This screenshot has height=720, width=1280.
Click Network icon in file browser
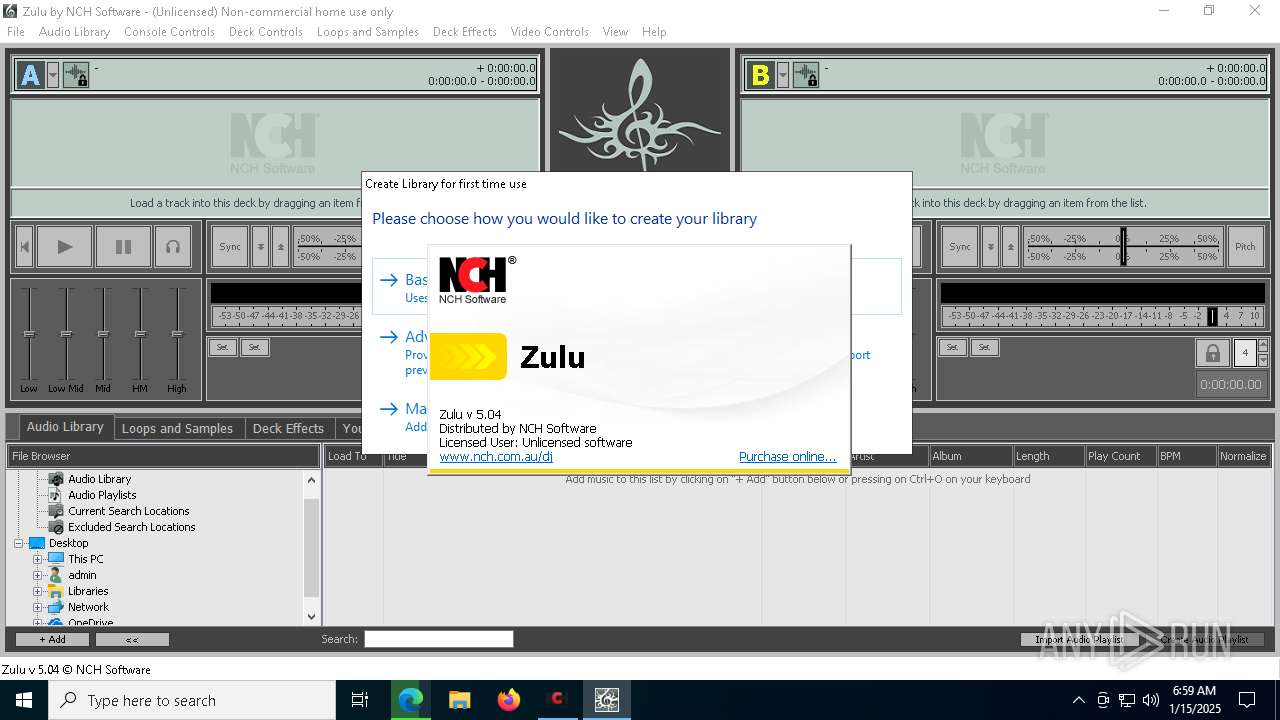pos(56,607)
